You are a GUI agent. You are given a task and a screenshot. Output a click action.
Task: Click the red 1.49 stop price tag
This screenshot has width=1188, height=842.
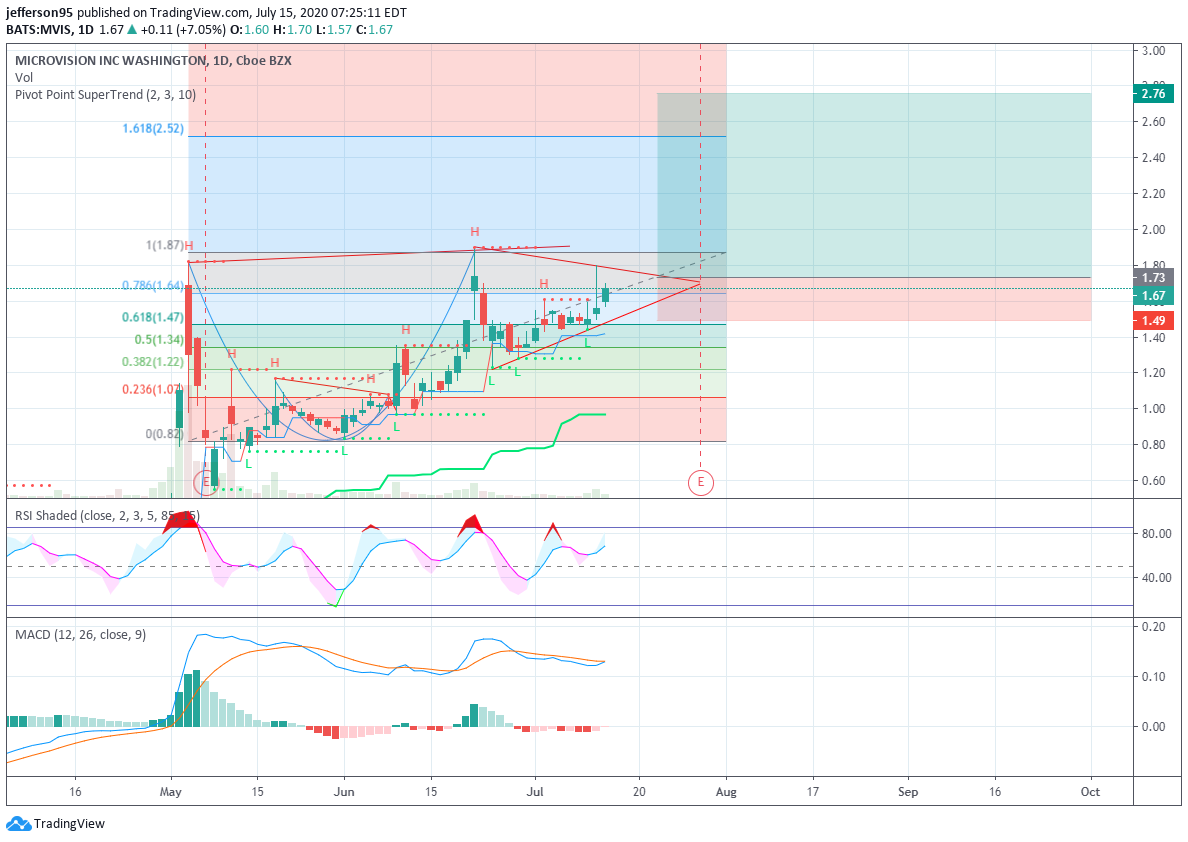tap(1153, 321)
